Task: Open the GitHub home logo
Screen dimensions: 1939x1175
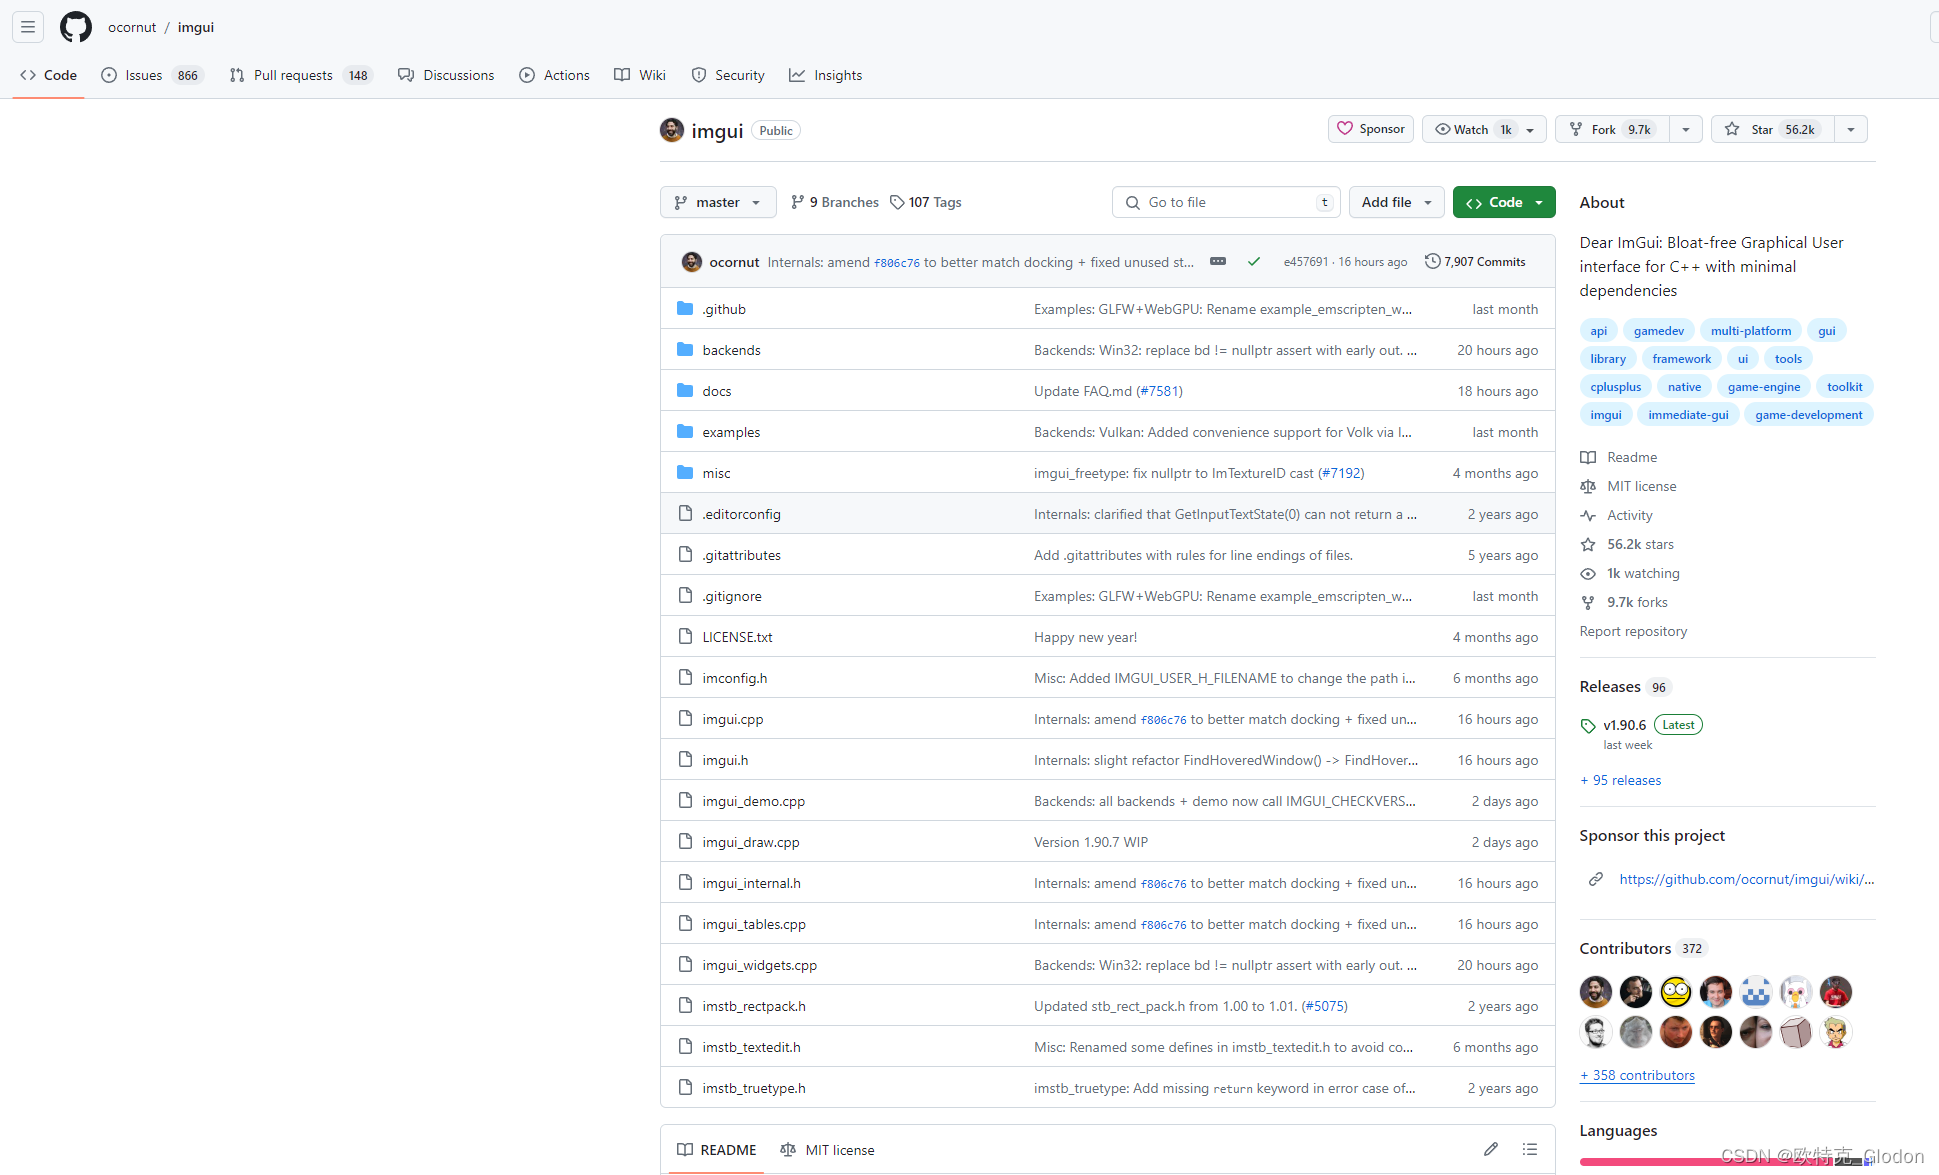Action: pos(76,27)
